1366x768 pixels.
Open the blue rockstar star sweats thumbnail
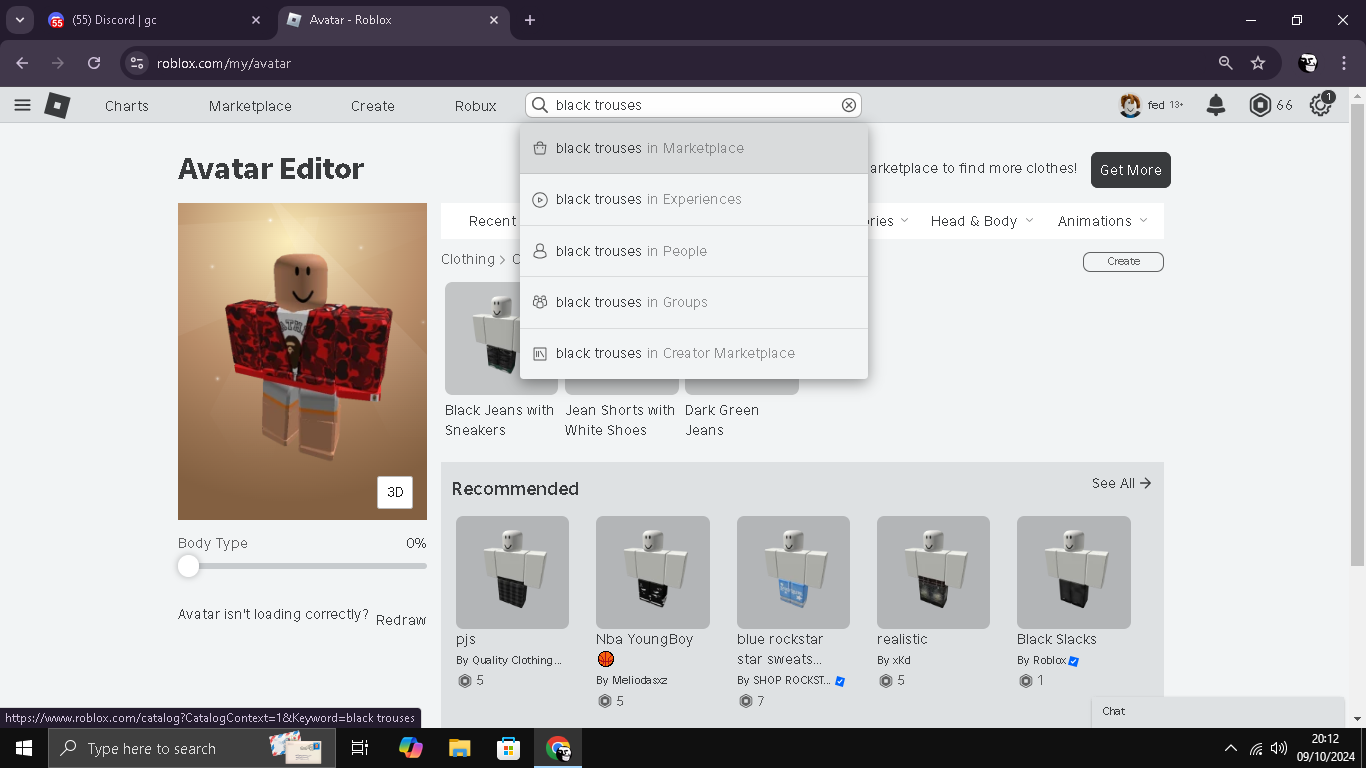pyautogui.click(x=793, y=572)
